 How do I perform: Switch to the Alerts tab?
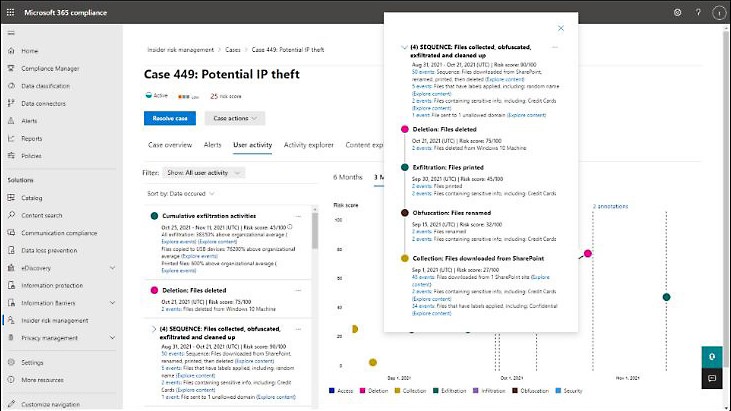point(213,145)
